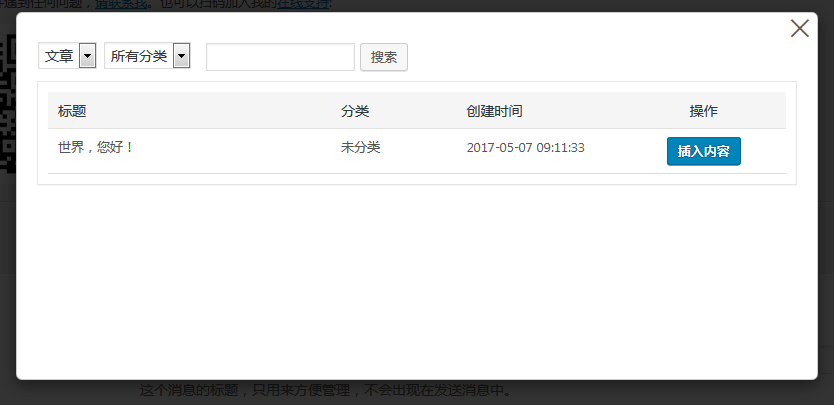This screenshot has width=834, height=405.
Task: Select the 标题 column header
Action: [72, 111]
